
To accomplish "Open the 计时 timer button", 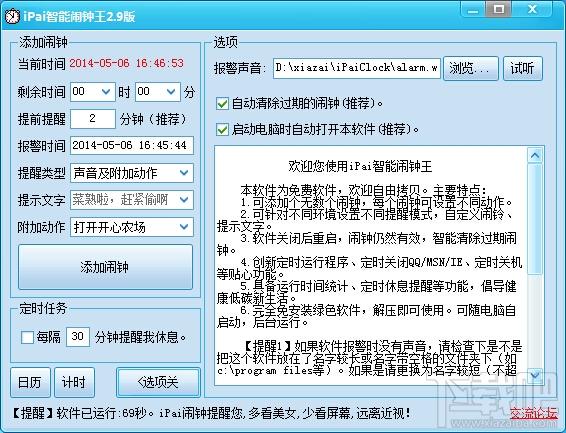I will pos(74,382).
